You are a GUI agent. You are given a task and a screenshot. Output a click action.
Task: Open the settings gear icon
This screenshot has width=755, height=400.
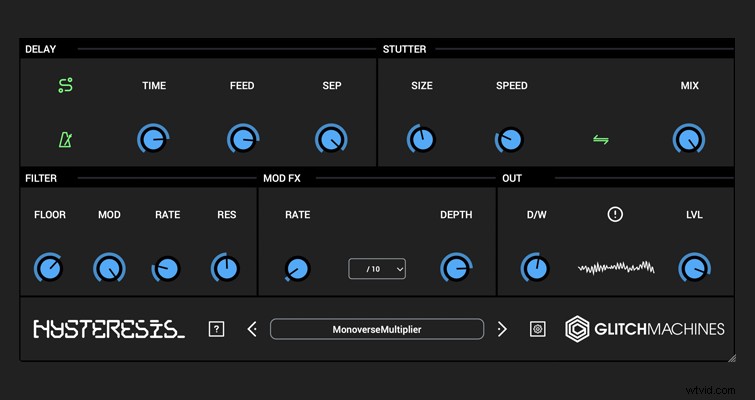[x=537, y=329]
